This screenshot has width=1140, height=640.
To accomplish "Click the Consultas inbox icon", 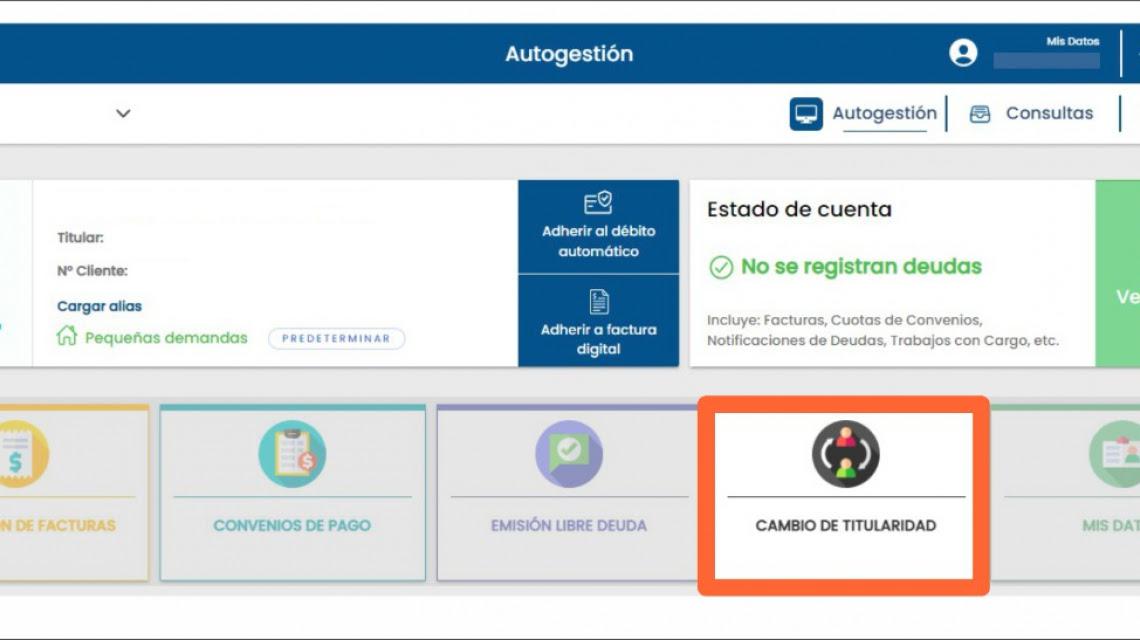I will click(x=980, y=114).
